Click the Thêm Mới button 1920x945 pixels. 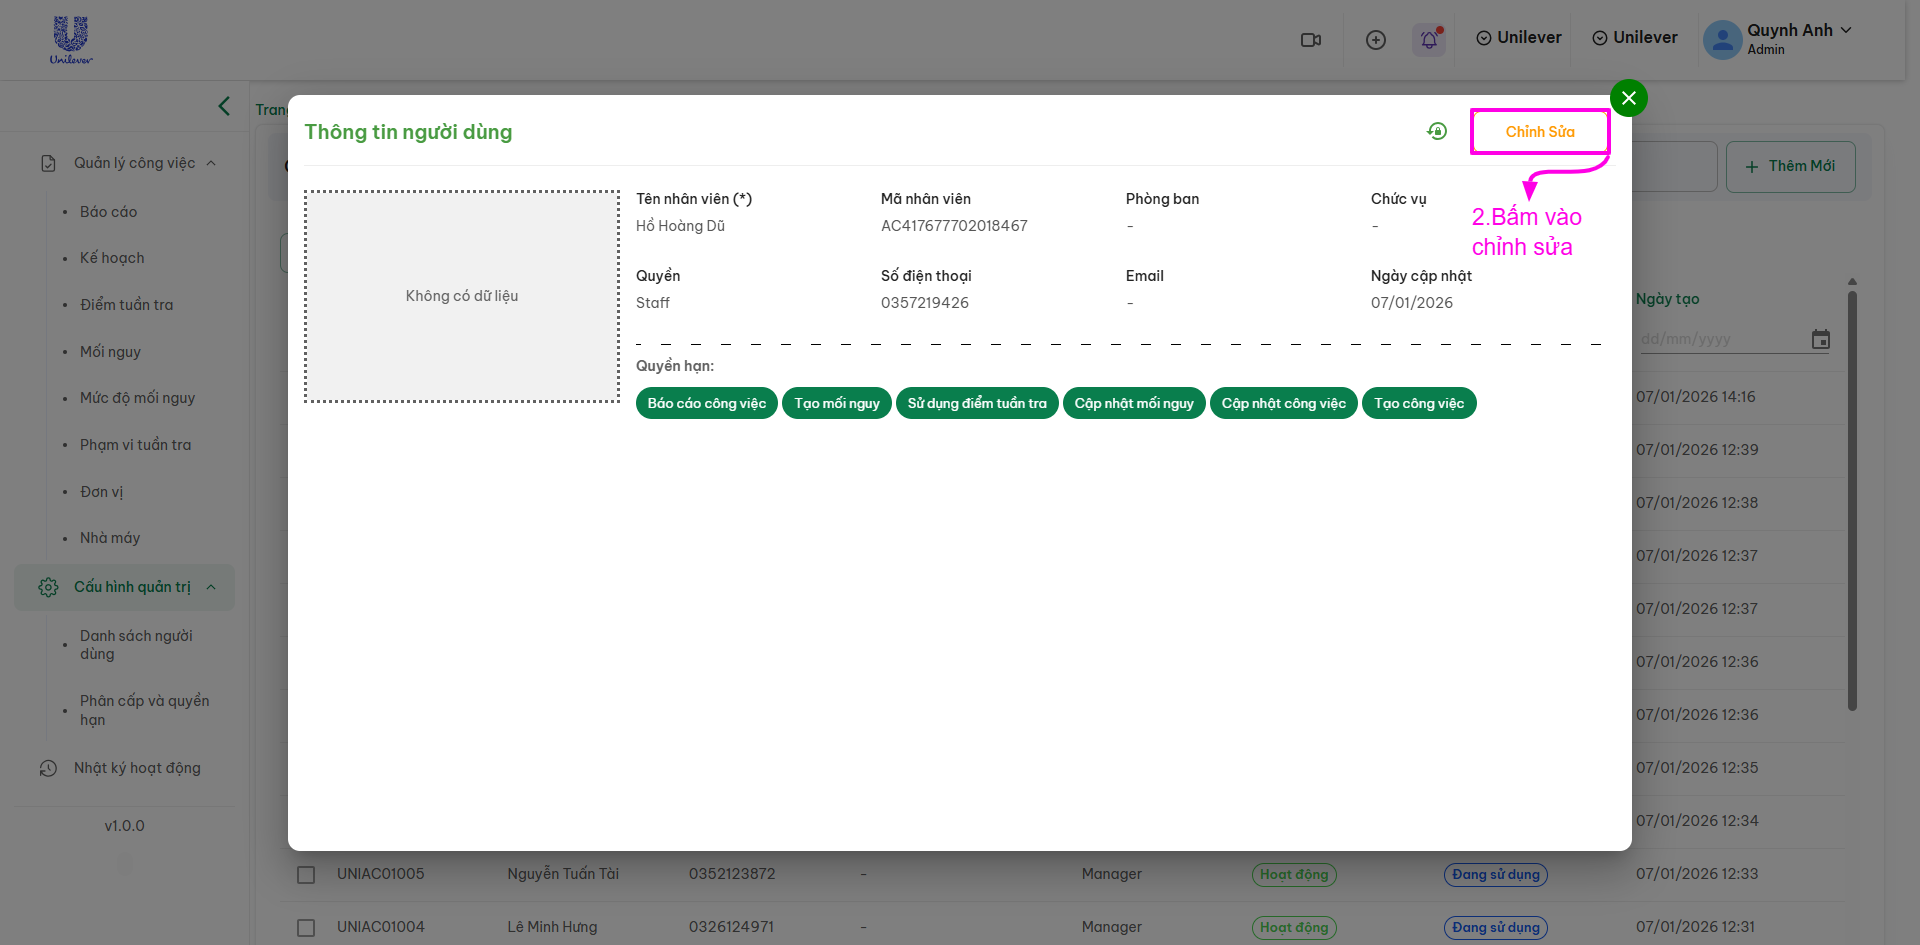1790,166
